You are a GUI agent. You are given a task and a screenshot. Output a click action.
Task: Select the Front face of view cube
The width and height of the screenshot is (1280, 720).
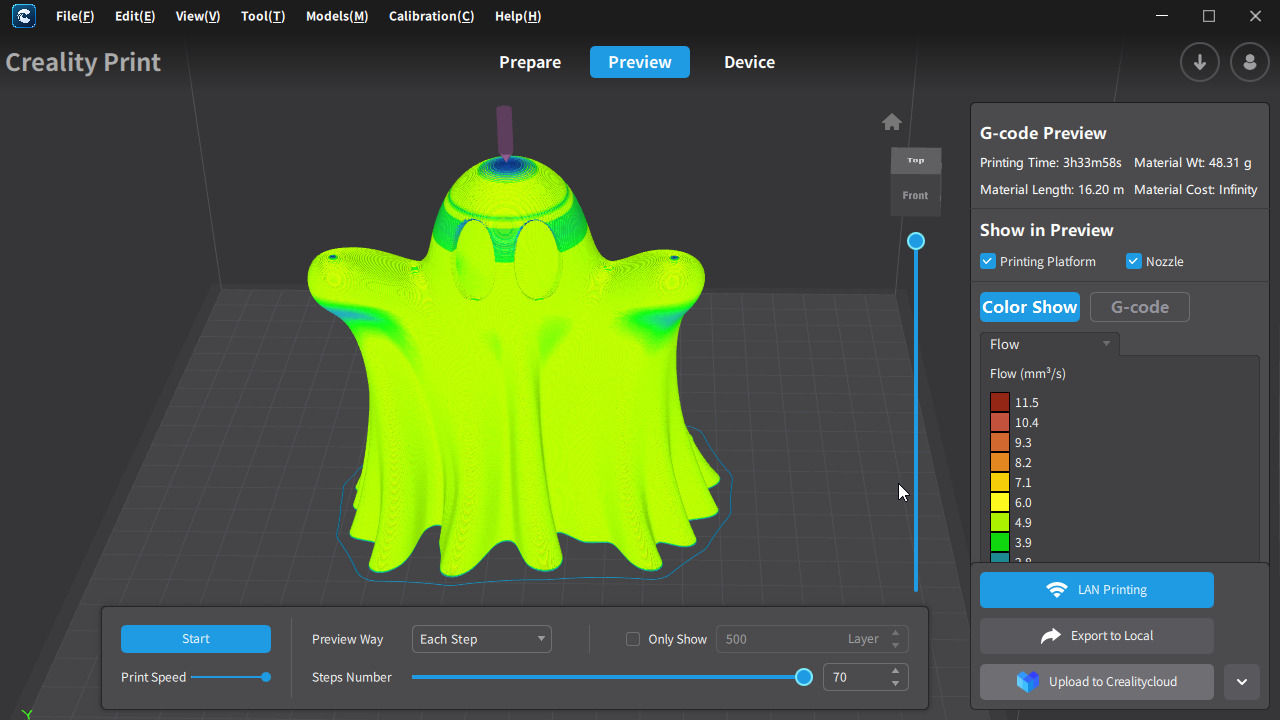[915, 196]
